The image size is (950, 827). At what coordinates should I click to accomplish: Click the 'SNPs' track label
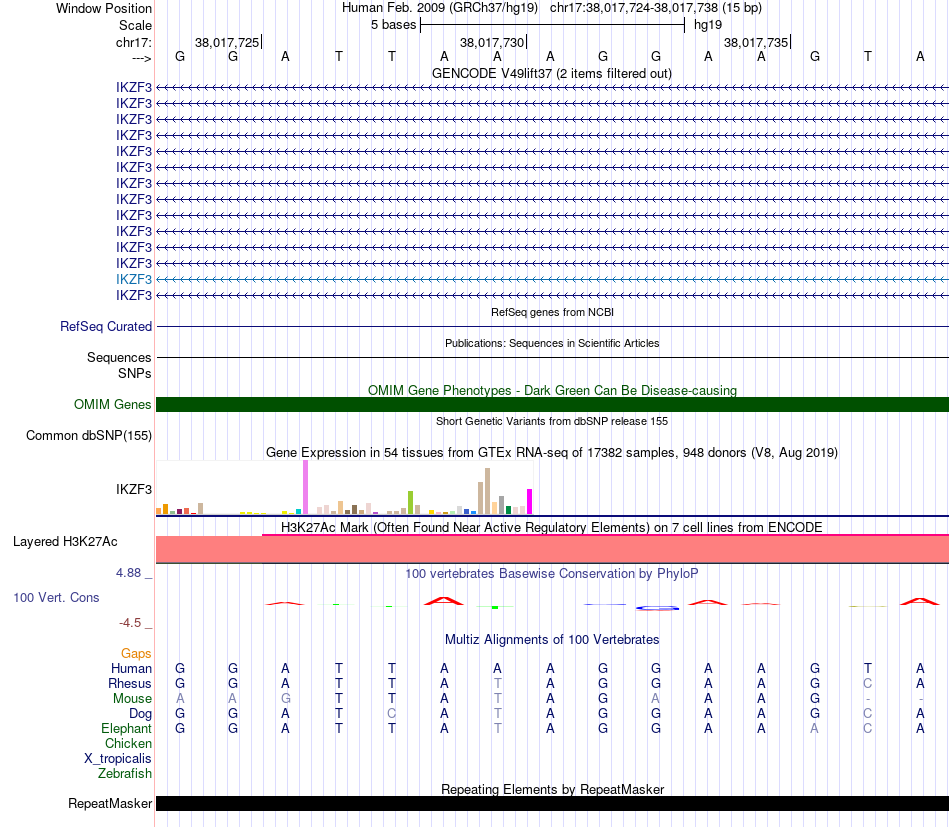tap(135, 373)
